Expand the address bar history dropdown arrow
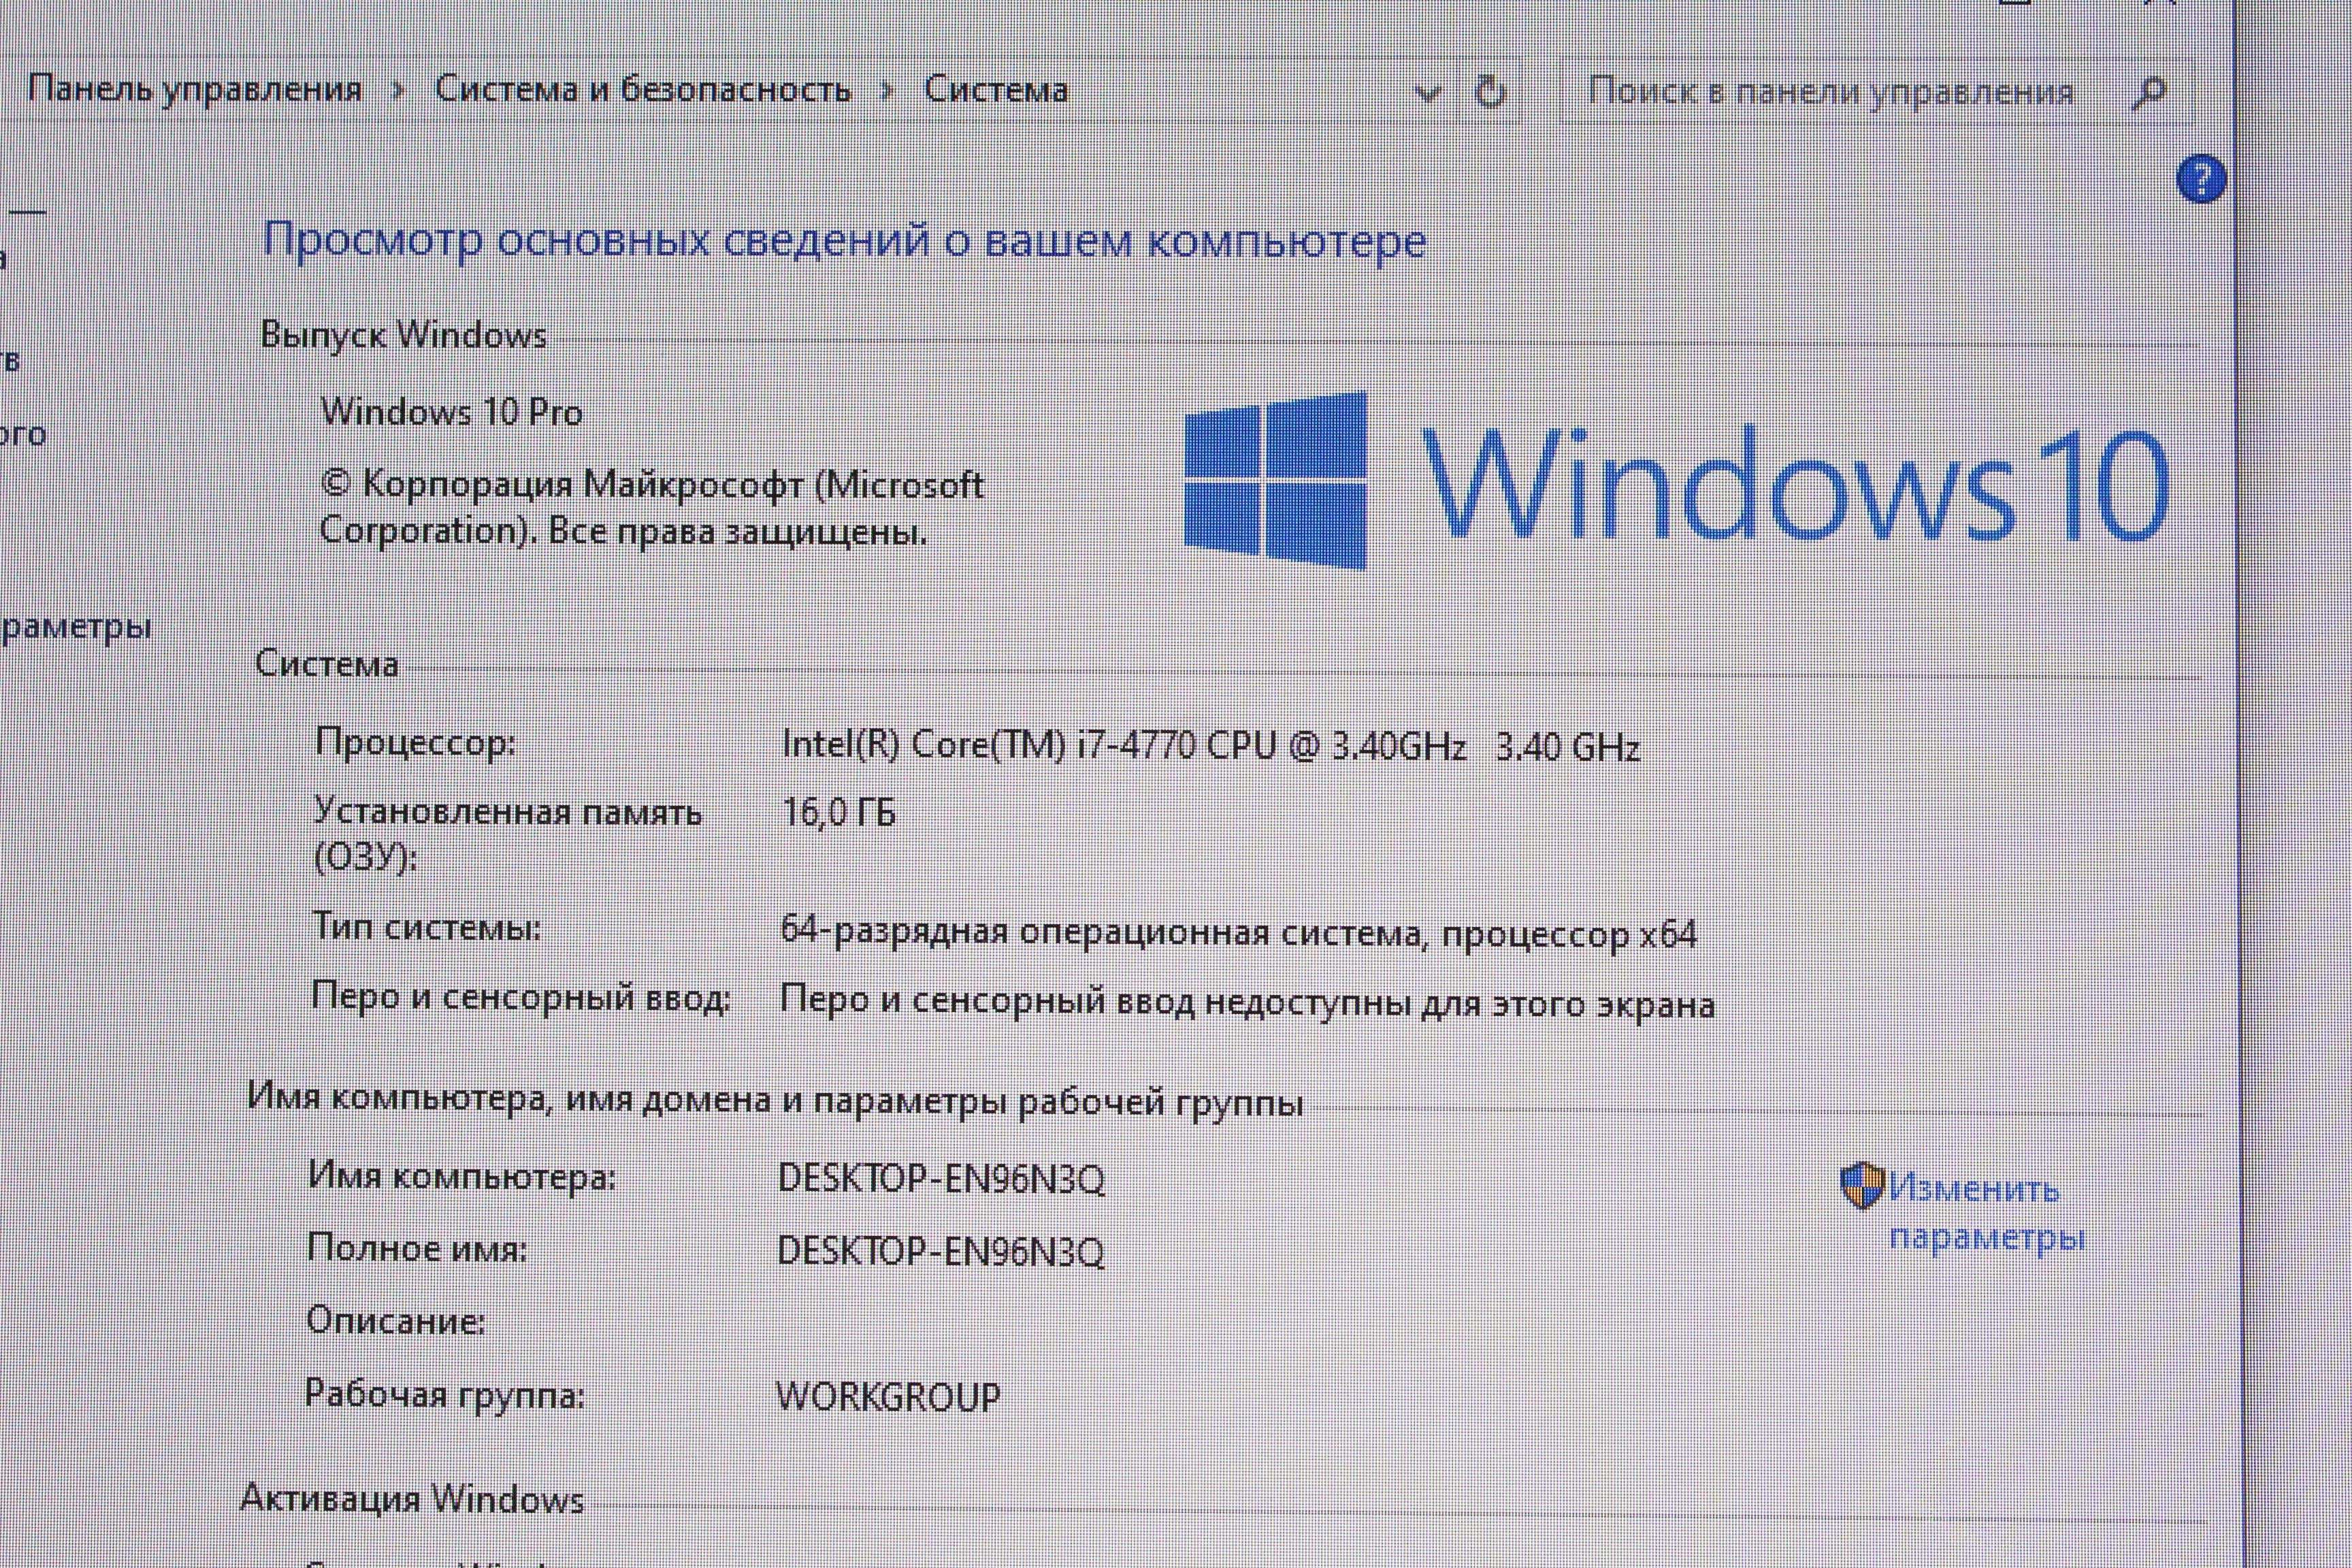Screen dimensions: 2352x1568 pyautogui.click(x=1427, y=95)
